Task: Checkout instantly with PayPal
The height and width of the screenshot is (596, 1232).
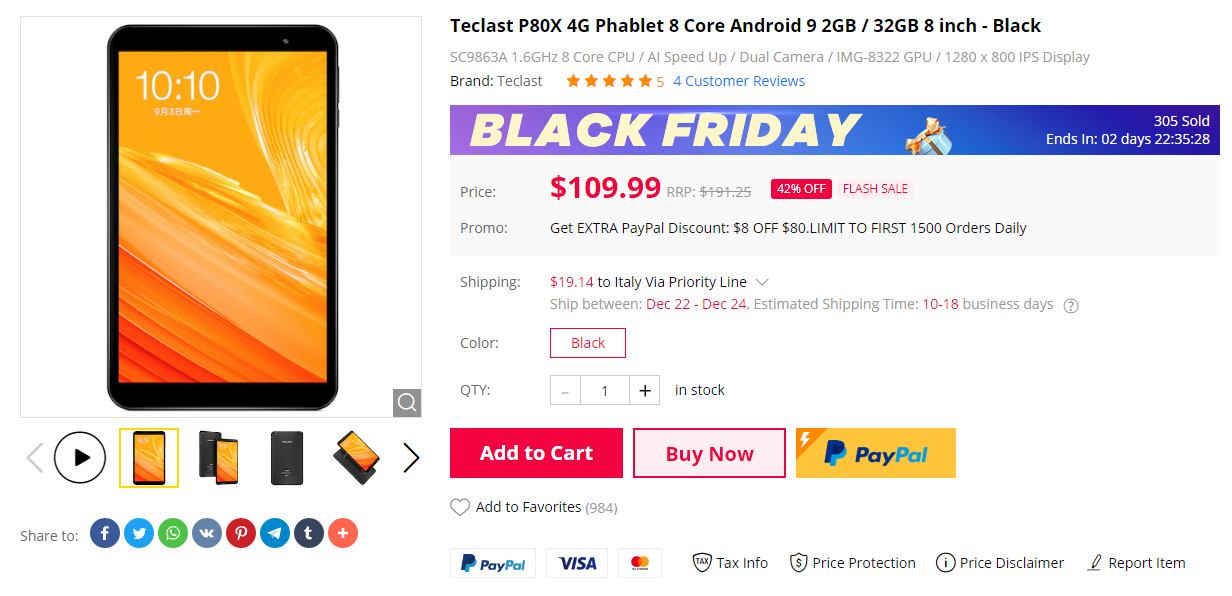Action: tap(875, 453)
